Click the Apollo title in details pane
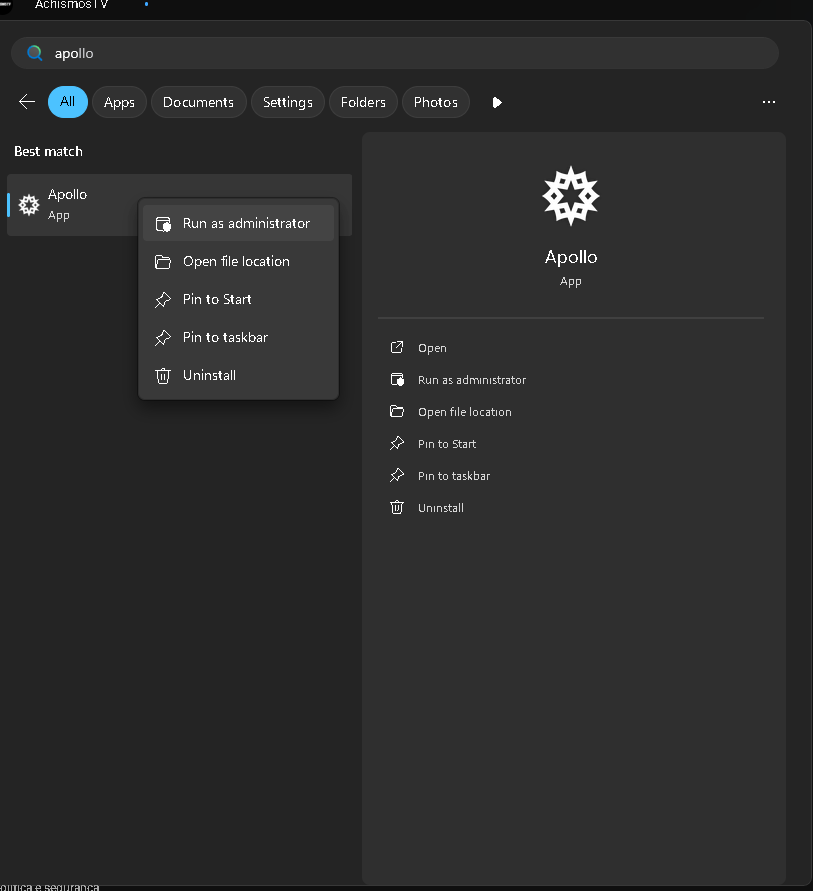The image size is (813, 891). [x=571, y=257]
